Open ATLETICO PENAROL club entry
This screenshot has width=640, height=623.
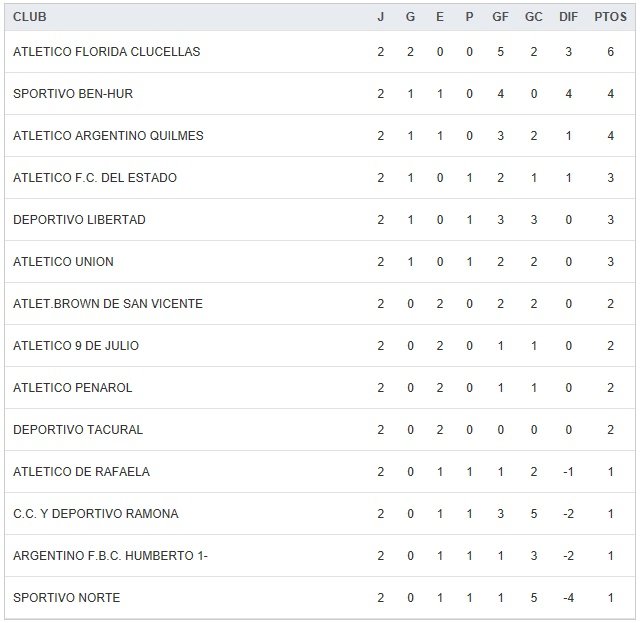click(73, 388)
